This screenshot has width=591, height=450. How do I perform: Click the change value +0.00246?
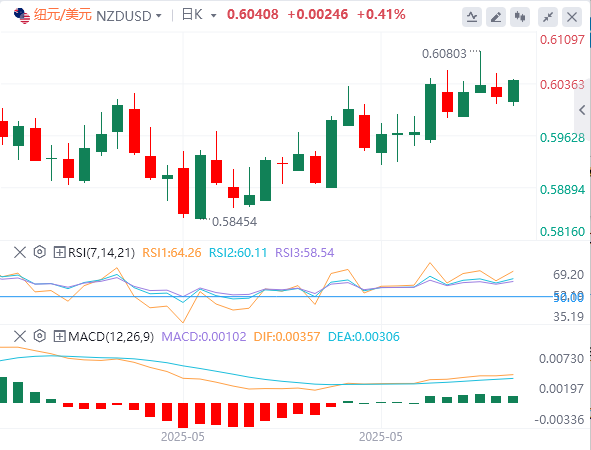317,14
